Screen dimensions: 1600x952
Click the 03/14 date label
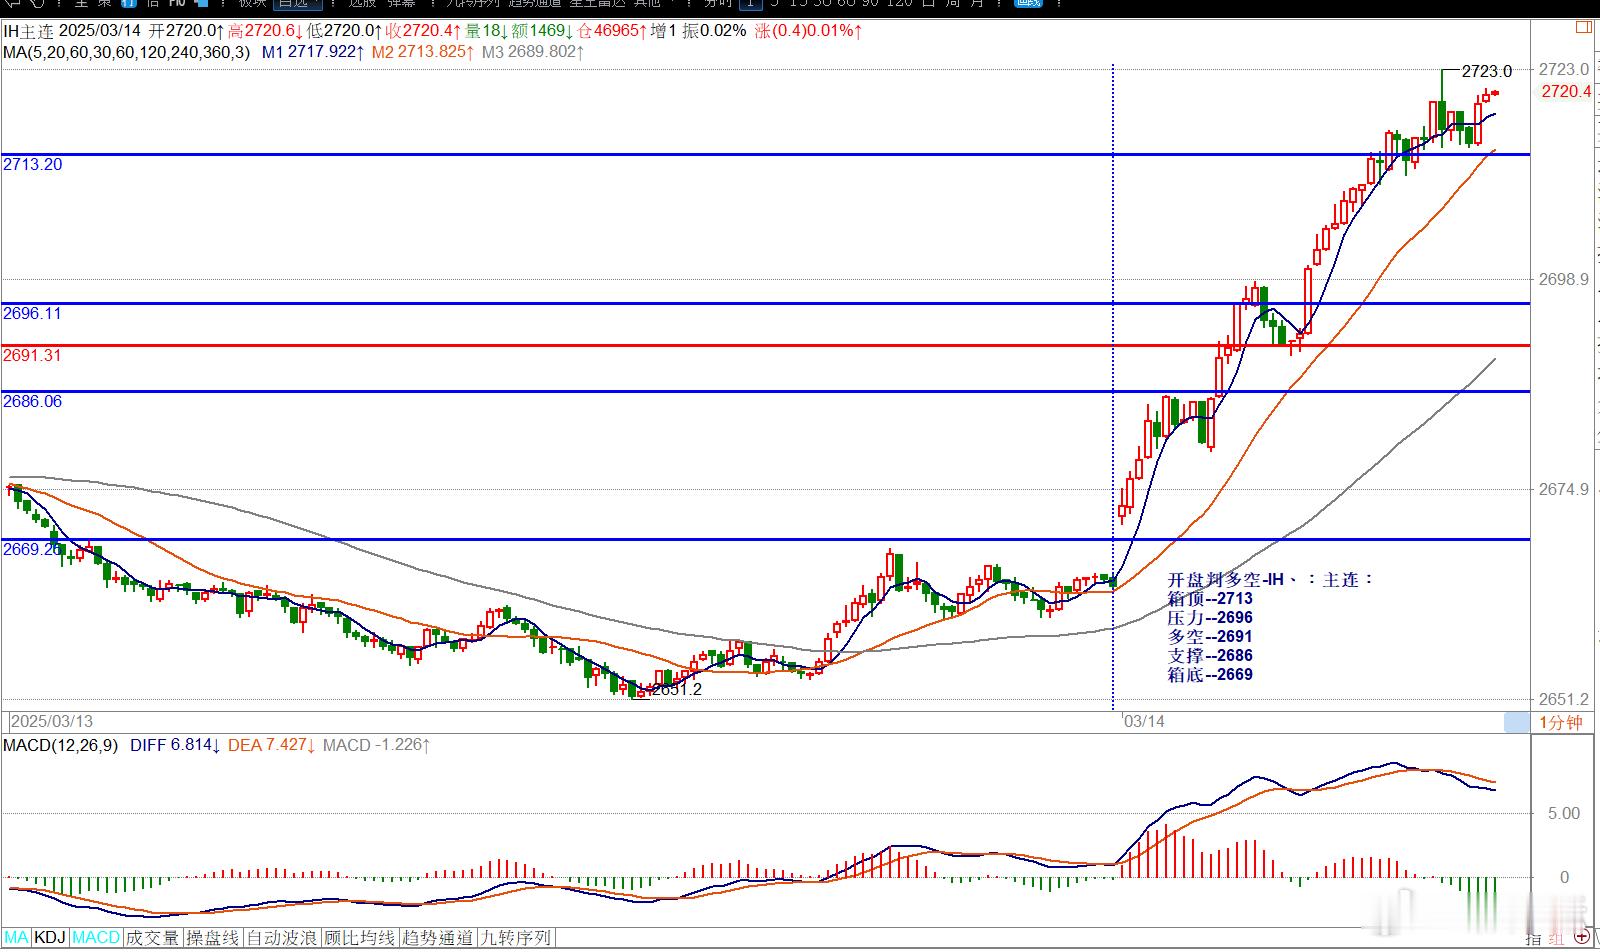[1144, 721]
